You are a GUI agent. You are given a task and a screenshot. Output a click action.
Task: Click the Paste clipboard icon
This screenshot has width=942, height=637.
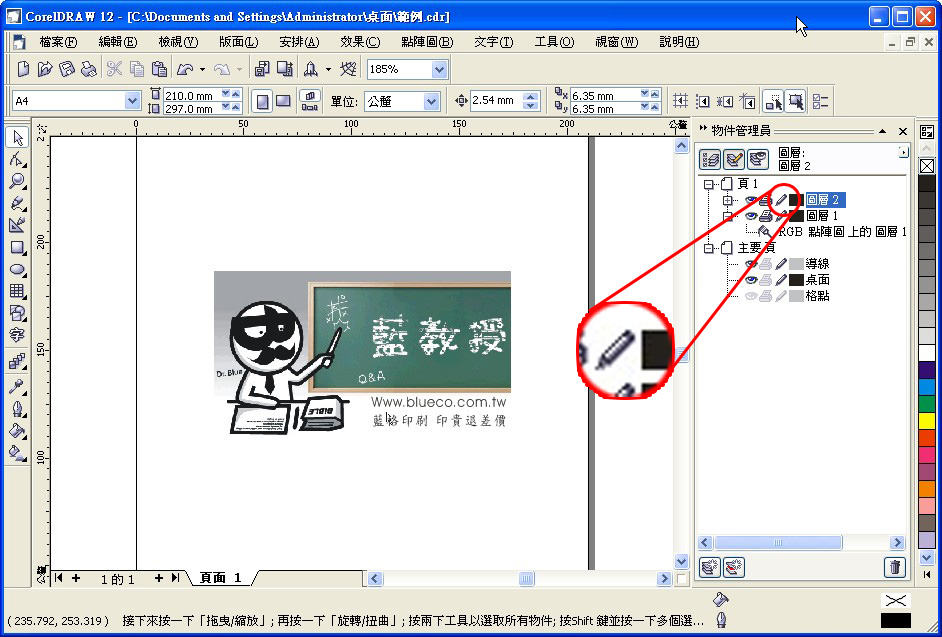[x=159, y=69]
